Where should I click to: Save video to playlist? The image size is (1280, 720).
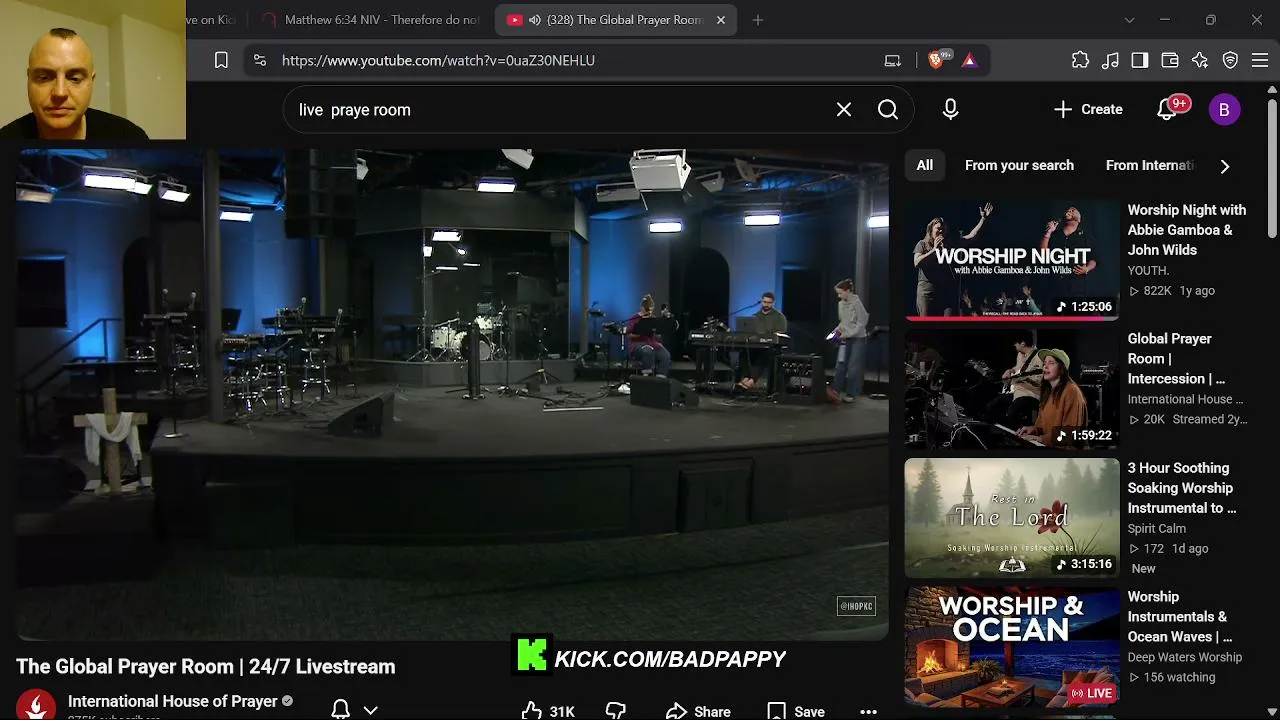796,711
